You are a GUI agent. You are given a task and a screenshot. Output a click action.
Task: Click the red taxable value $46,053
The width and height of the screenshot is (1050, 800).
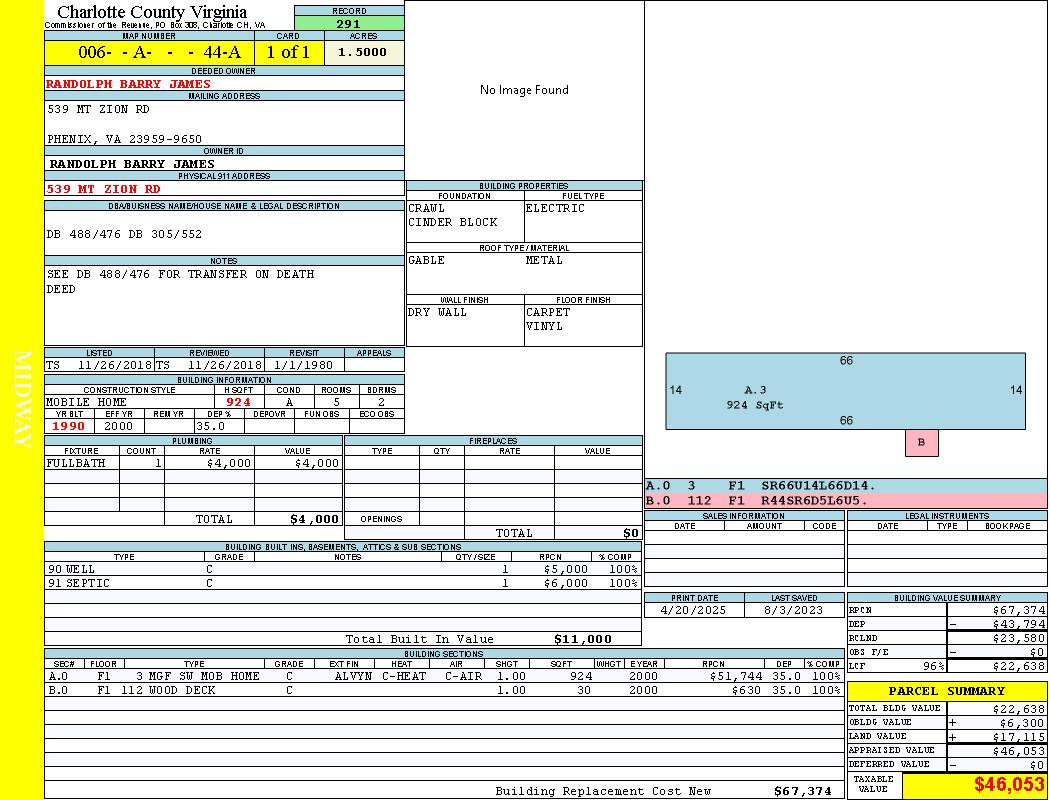[1008, 785]
